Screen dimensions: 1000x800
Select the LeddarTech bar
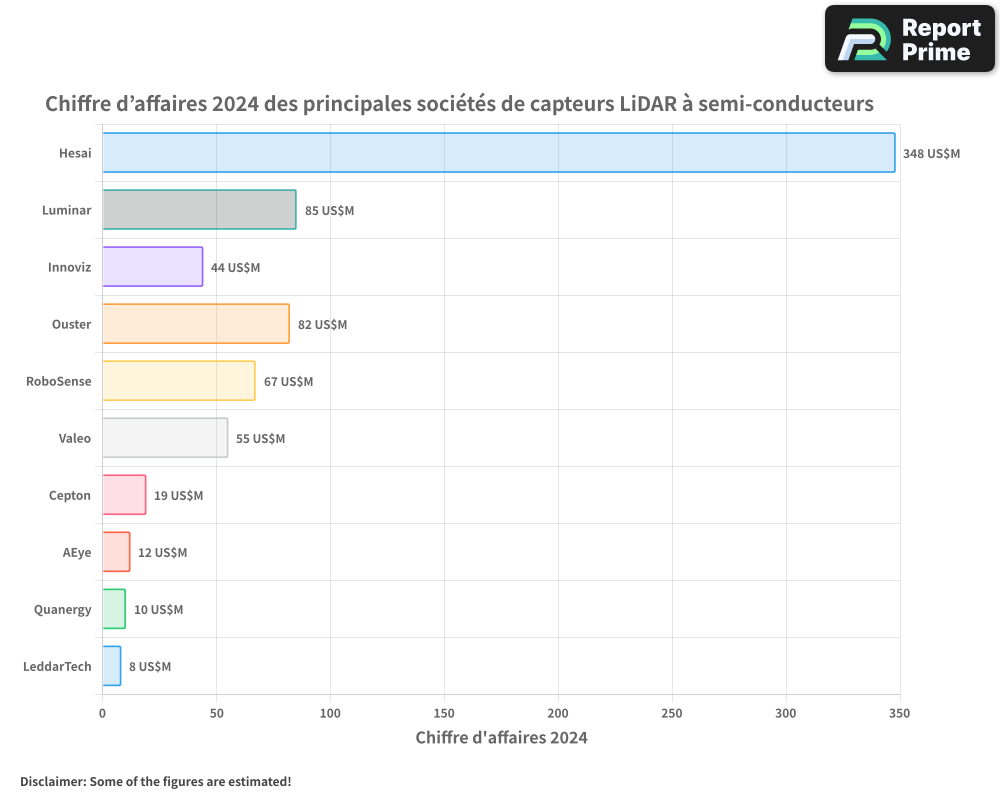tap(111, 666)
